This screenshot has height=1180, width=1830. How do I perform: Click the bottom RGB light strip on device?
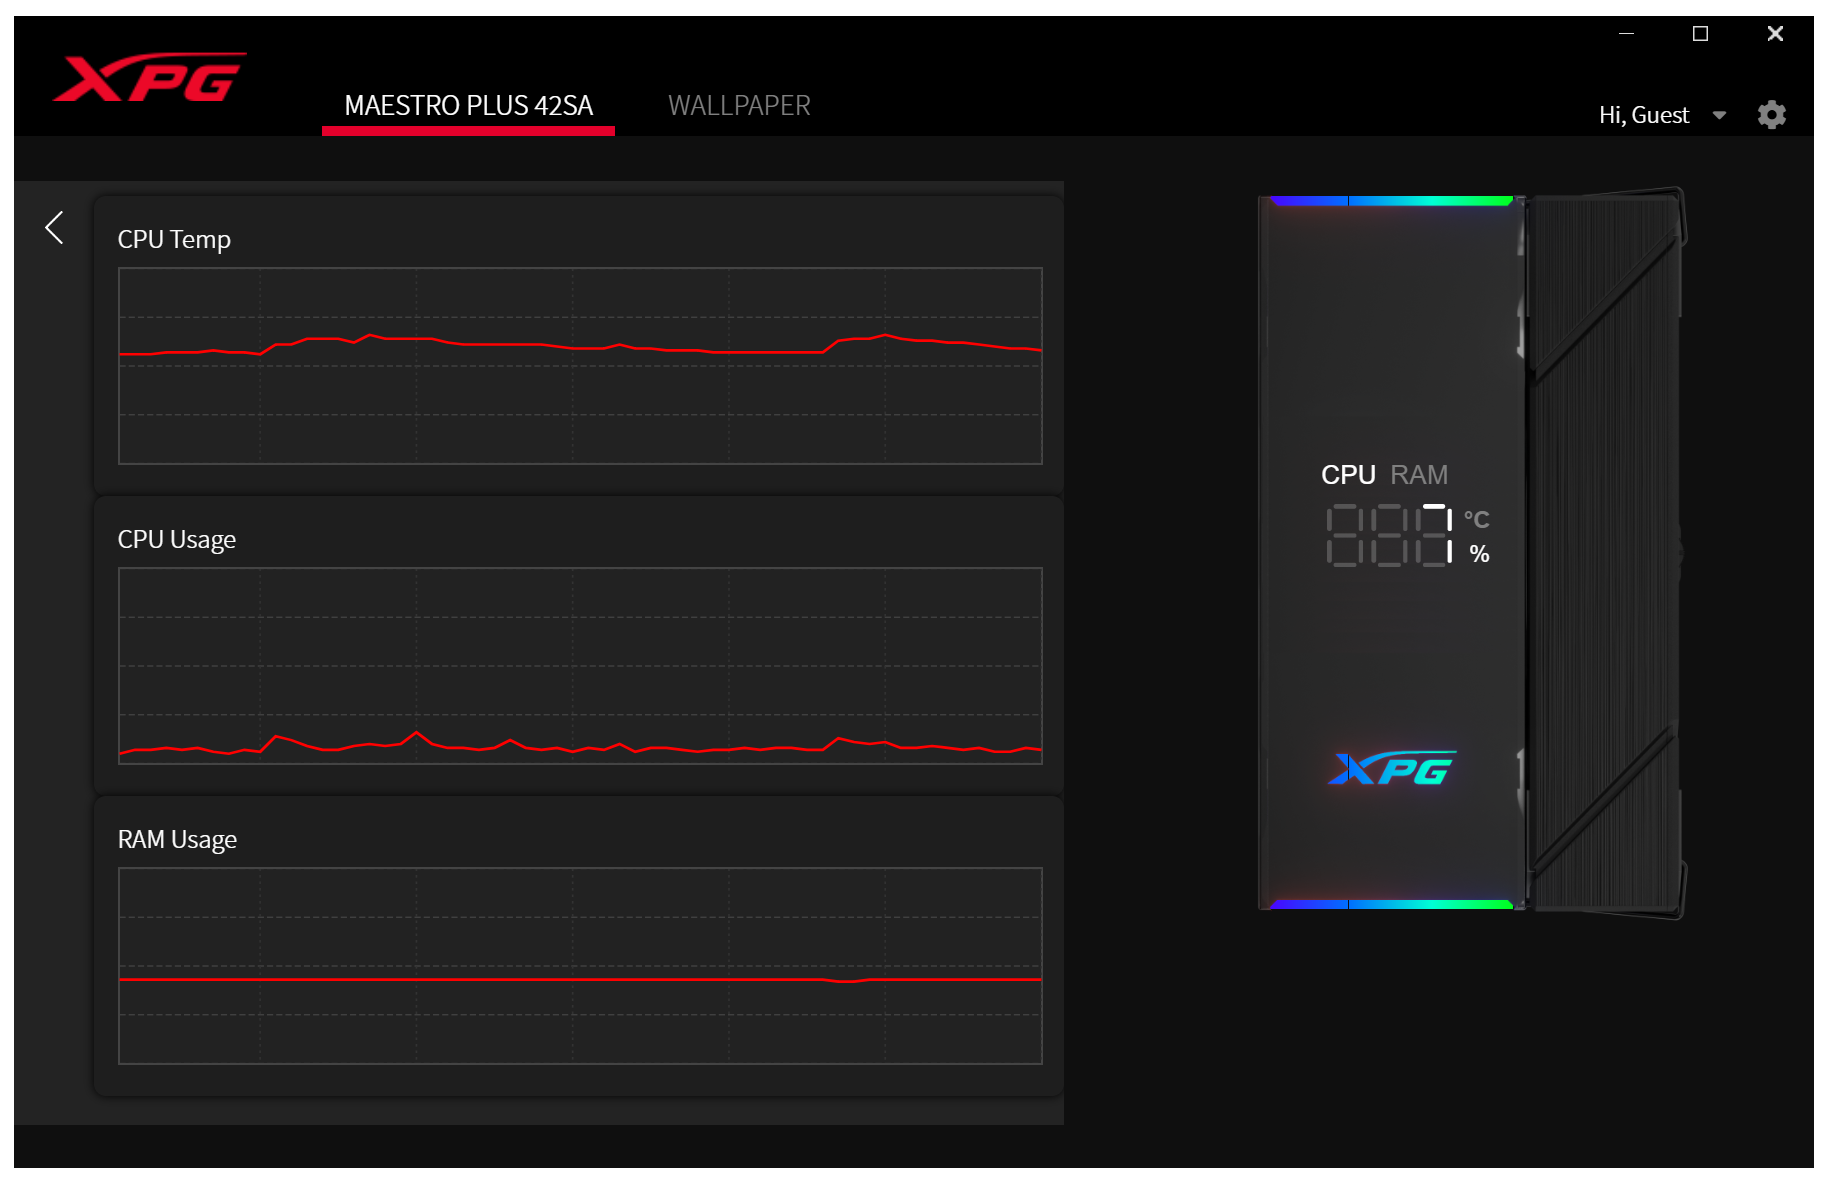(1390, 904)
